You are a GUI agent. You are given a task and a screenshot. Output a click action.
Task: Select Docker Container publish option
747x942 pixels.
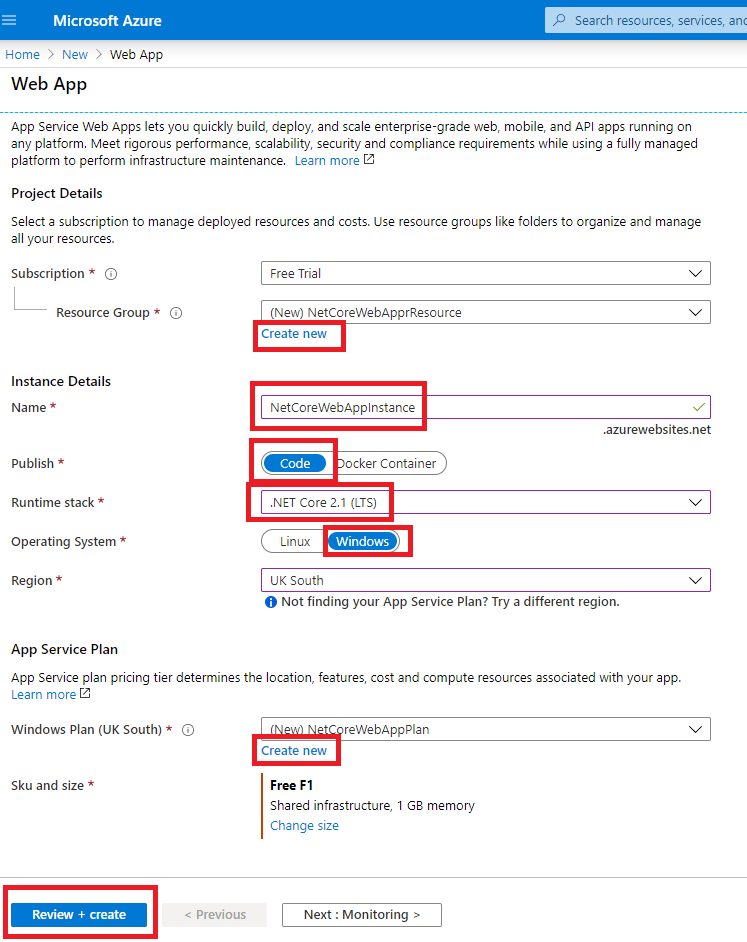388,463
